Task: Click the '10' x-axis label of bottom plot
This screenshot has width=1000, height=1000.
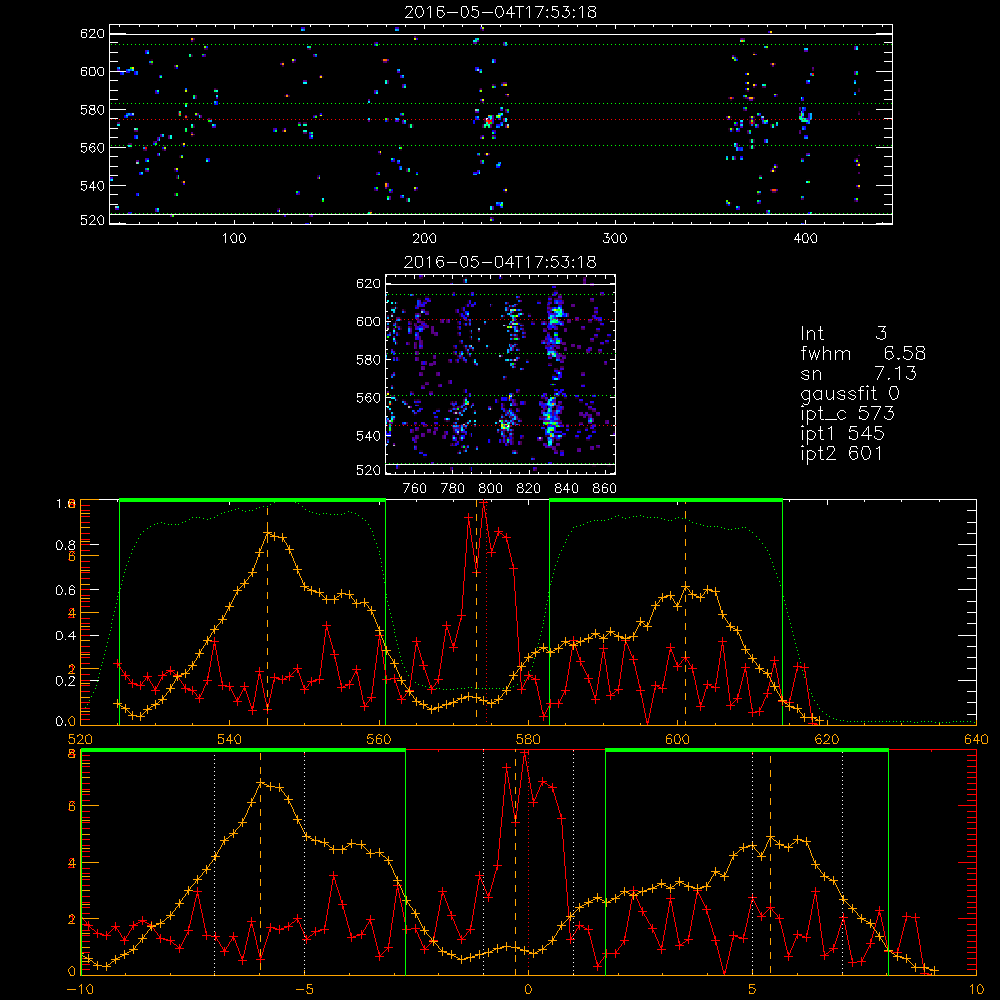Action: pos(976,989)
